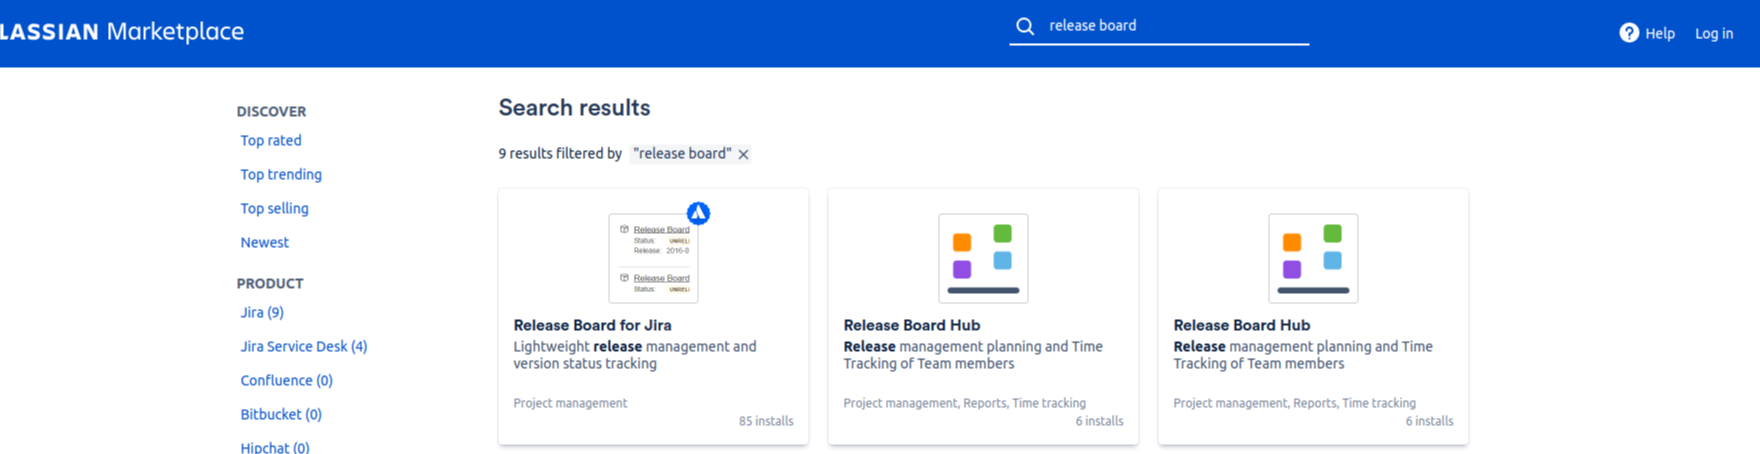Show Top trending apps
Viewport: 1760px width, 454px height.
(x=281, y=175)
